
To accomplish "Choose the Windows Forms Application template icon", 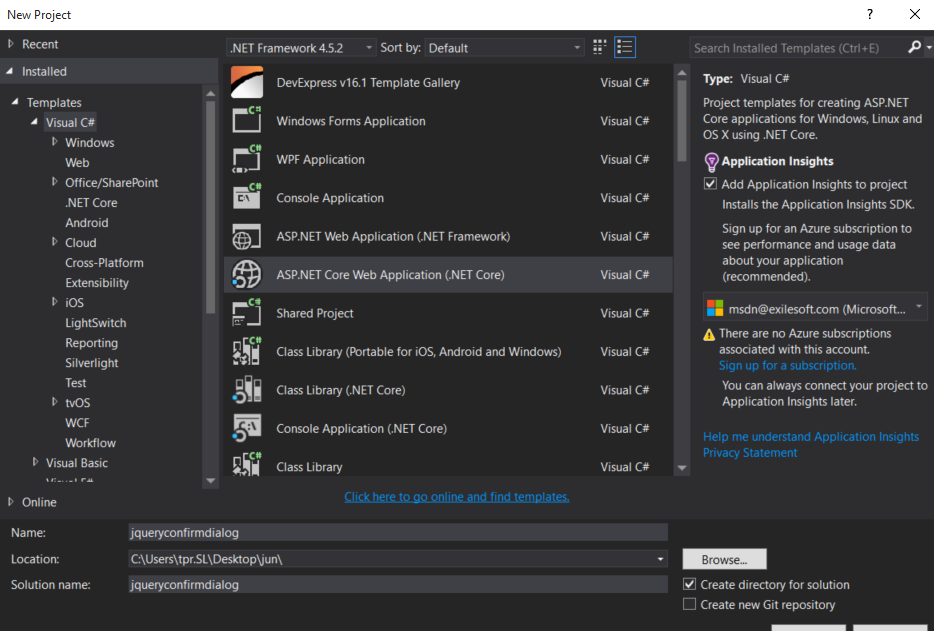I will tap(247, 120).
